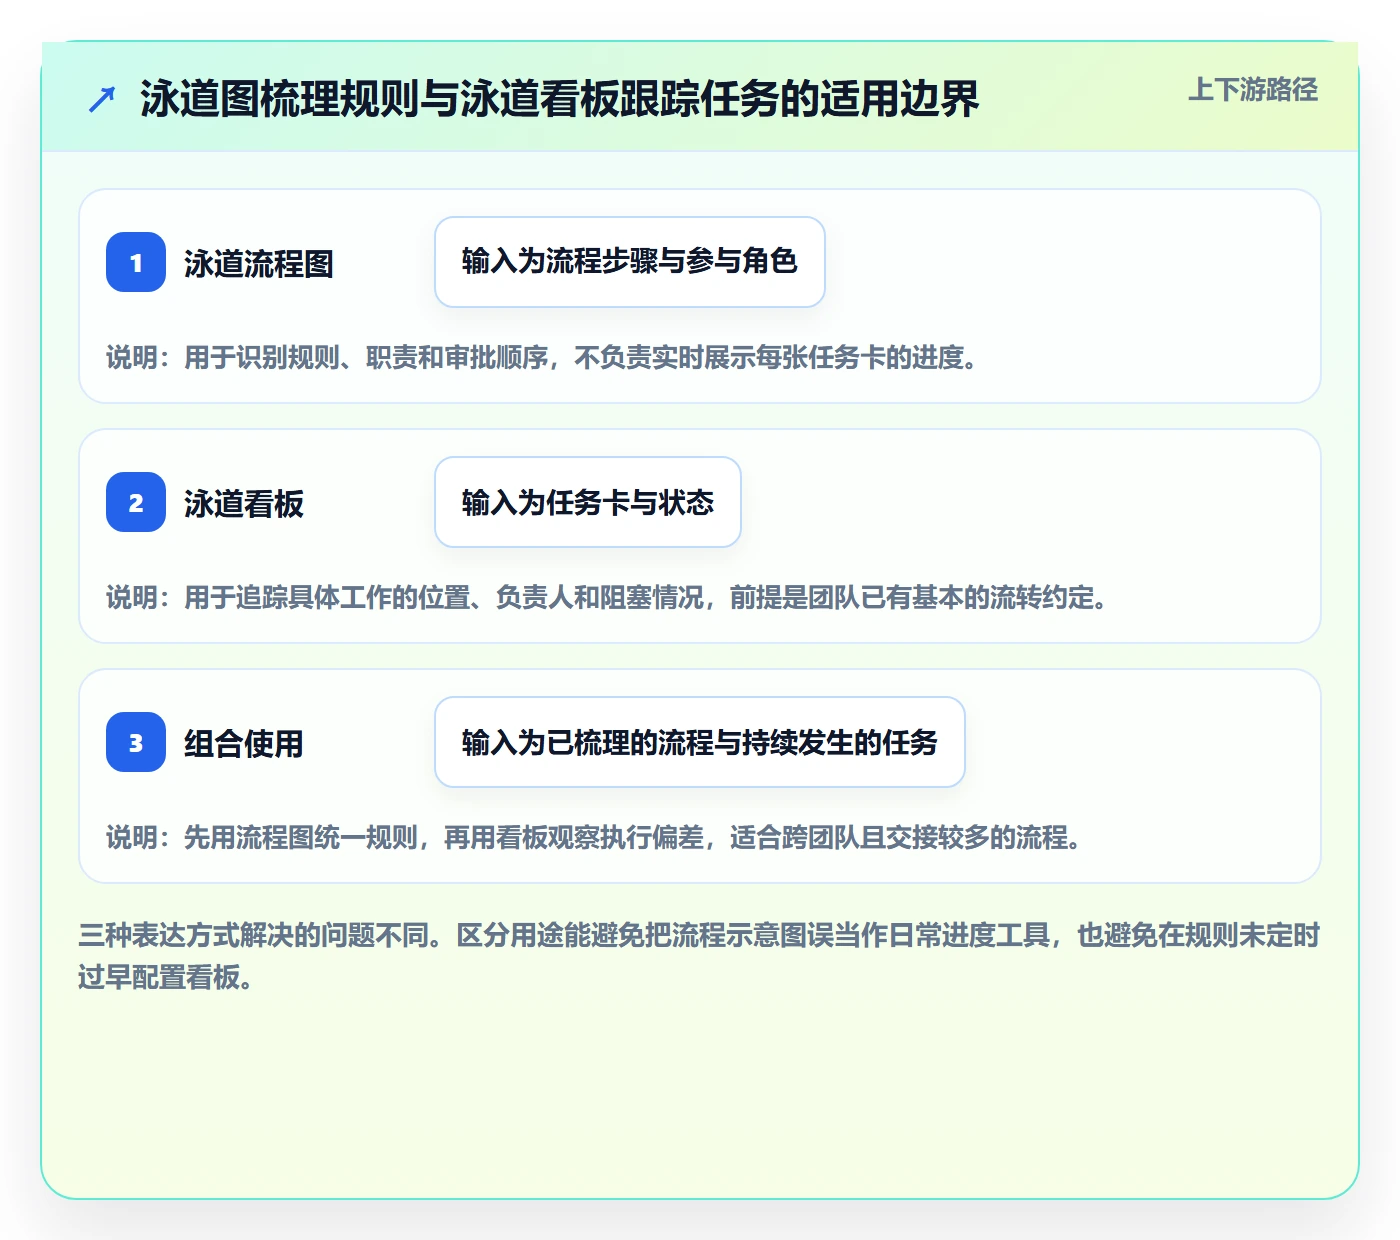Click the title 泳道图梳理规则与泳道看板跟踪任务的适用边界
Viewport: 1400px width, 1240px height.
tap(559, 99)
